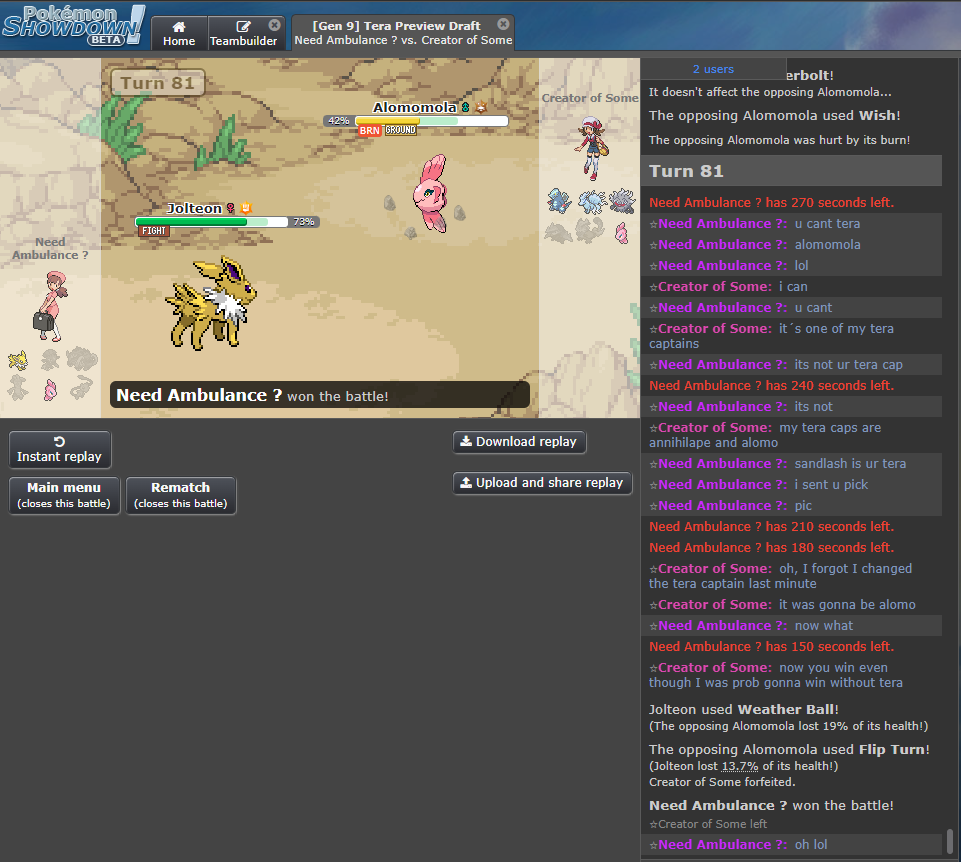Viewport: 961px width, 862px height.
Task: Click the Alolan Ninetales icon in the opponent's team
Action: pyautogui.click(x=591, y=200)
